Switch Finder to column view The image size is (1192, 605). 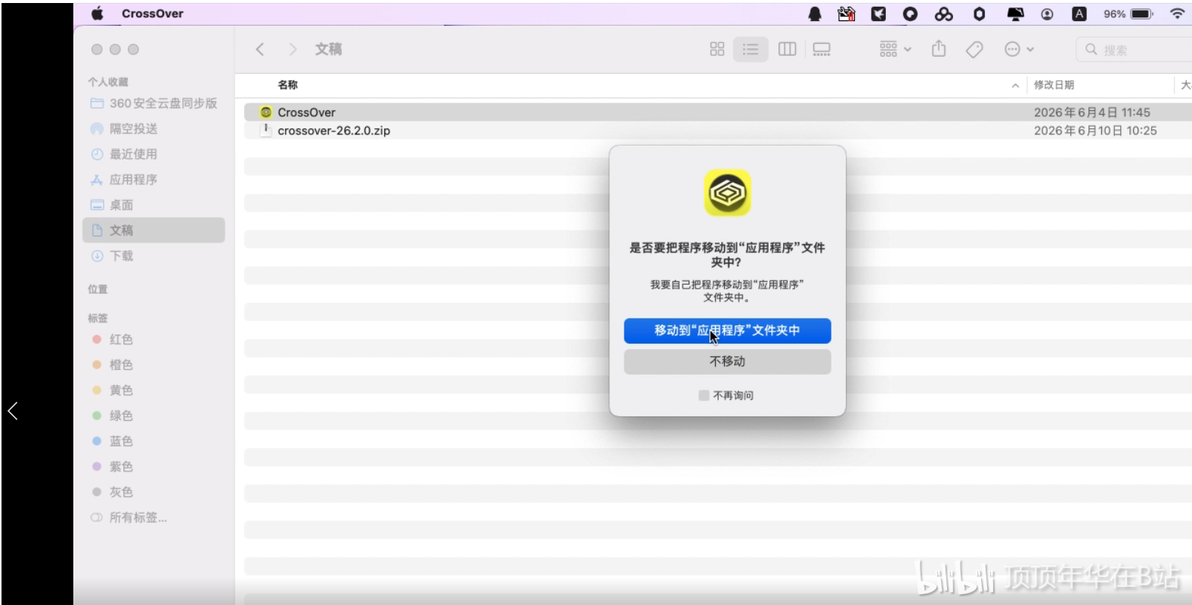(787, 49)
